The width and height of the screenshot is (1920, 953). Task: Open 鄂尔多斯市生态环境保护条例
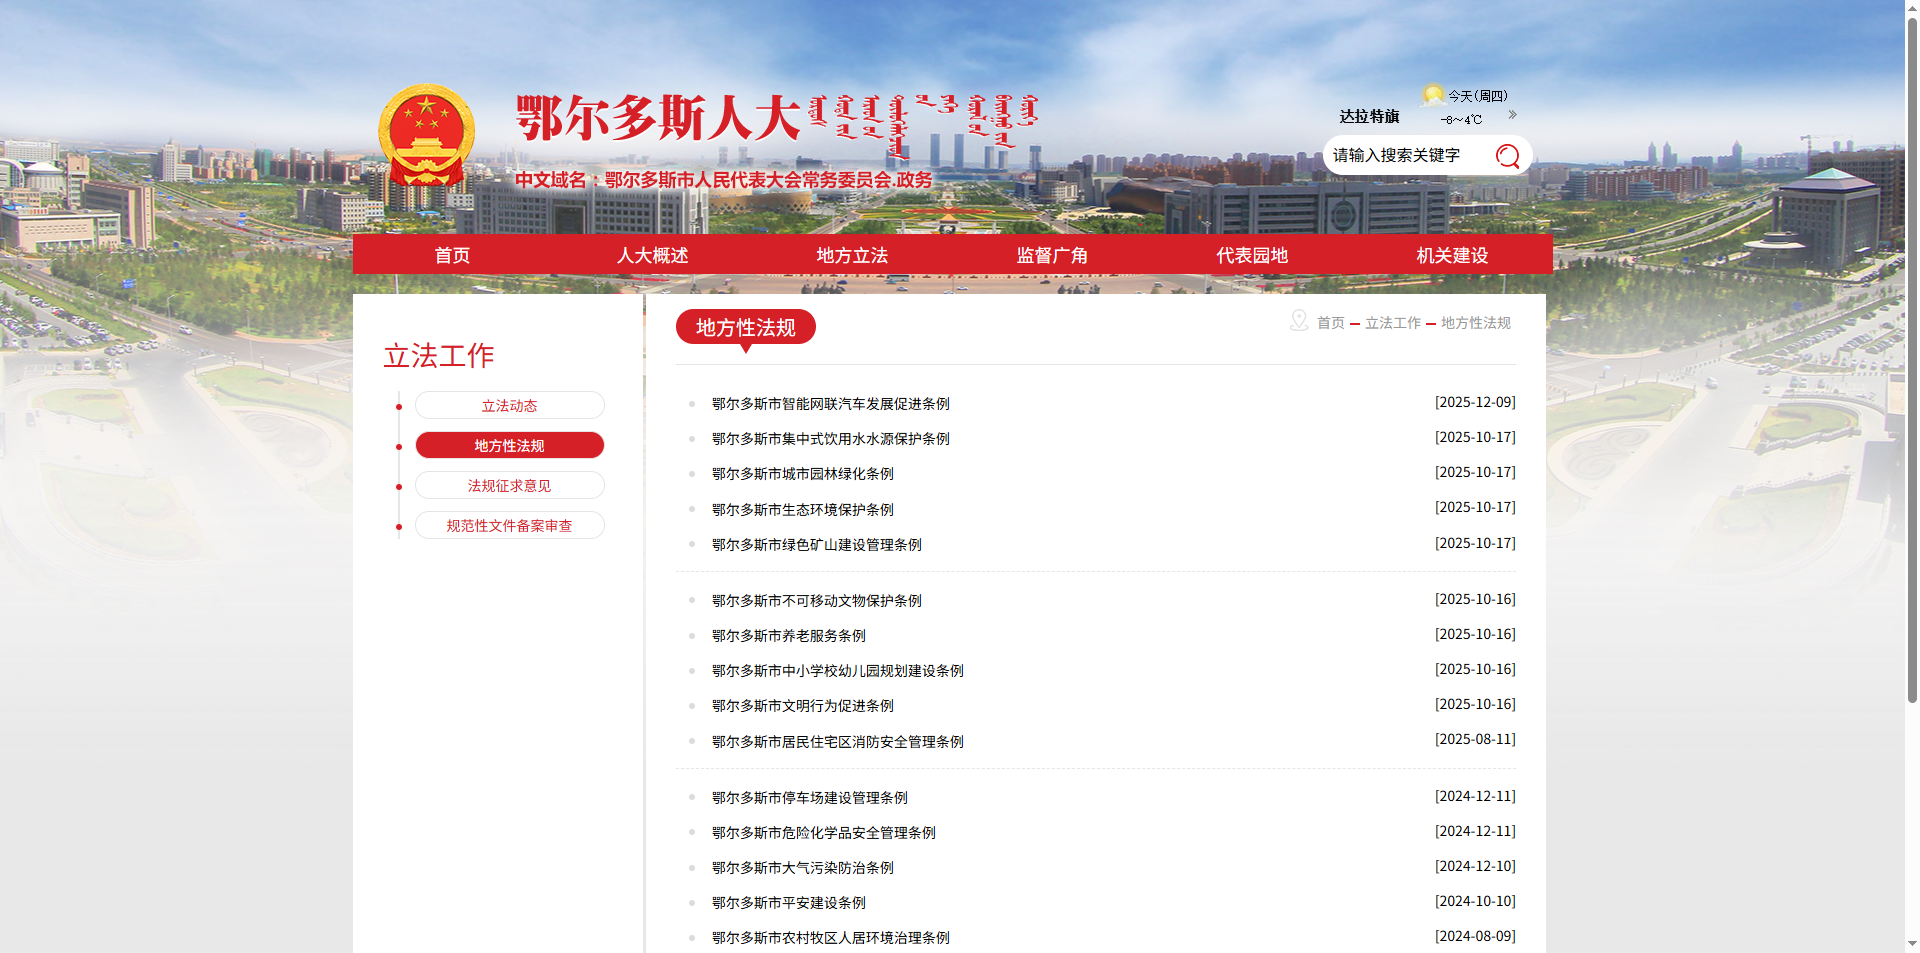point(803,510)
